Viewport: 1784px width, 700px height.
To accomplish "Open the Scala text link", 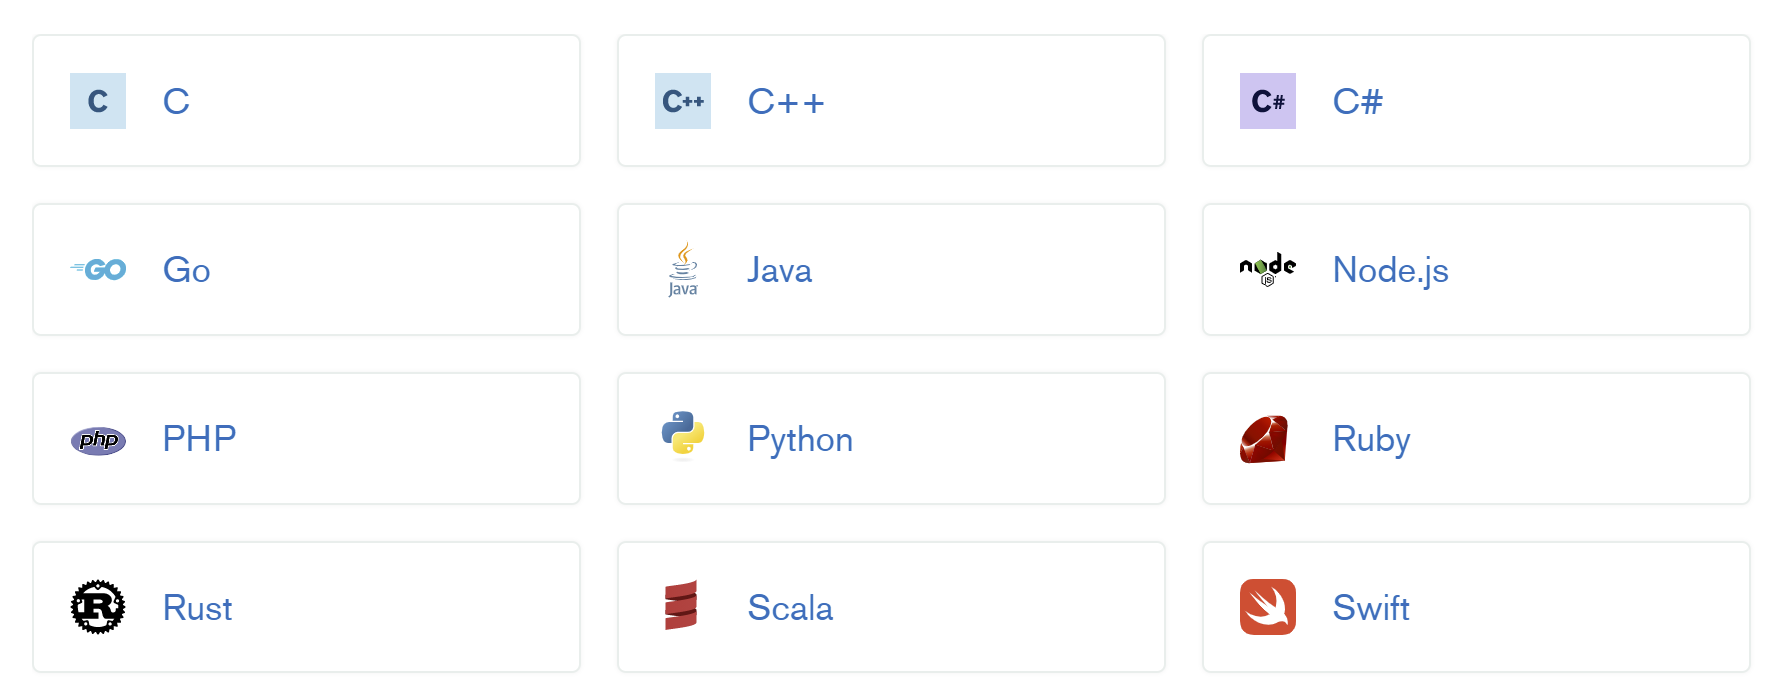I will coord(790,608).
